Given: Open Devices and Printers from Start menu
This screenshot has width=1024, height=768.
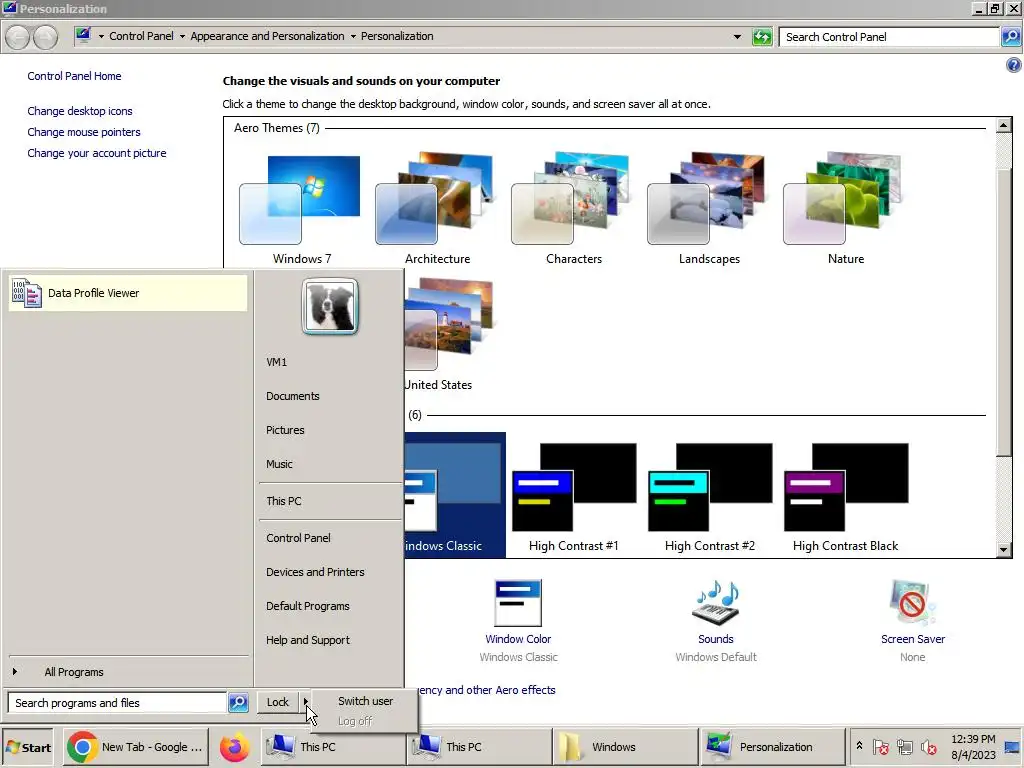Looking at the screenshot, I should (x=315, y=571).
